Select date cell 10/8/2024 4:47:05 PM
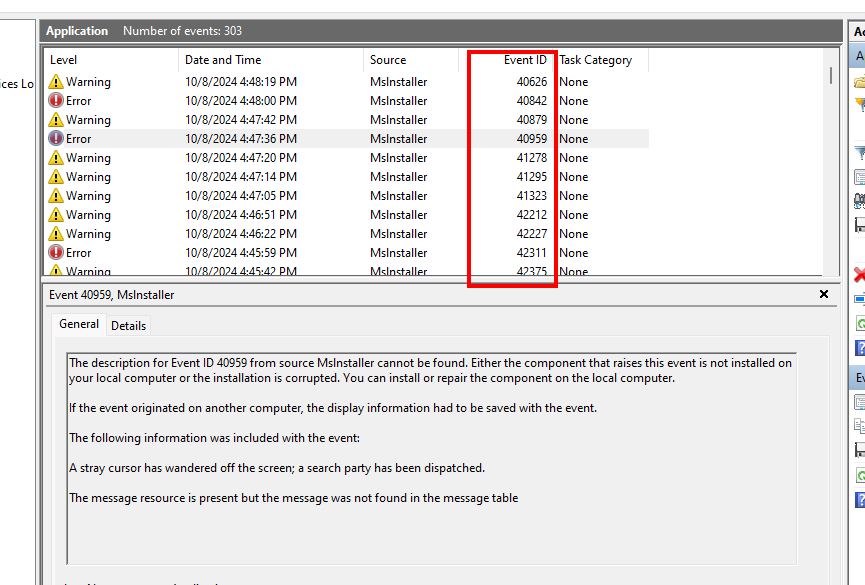This screenshot has height=585, width=865. (241, 196)
